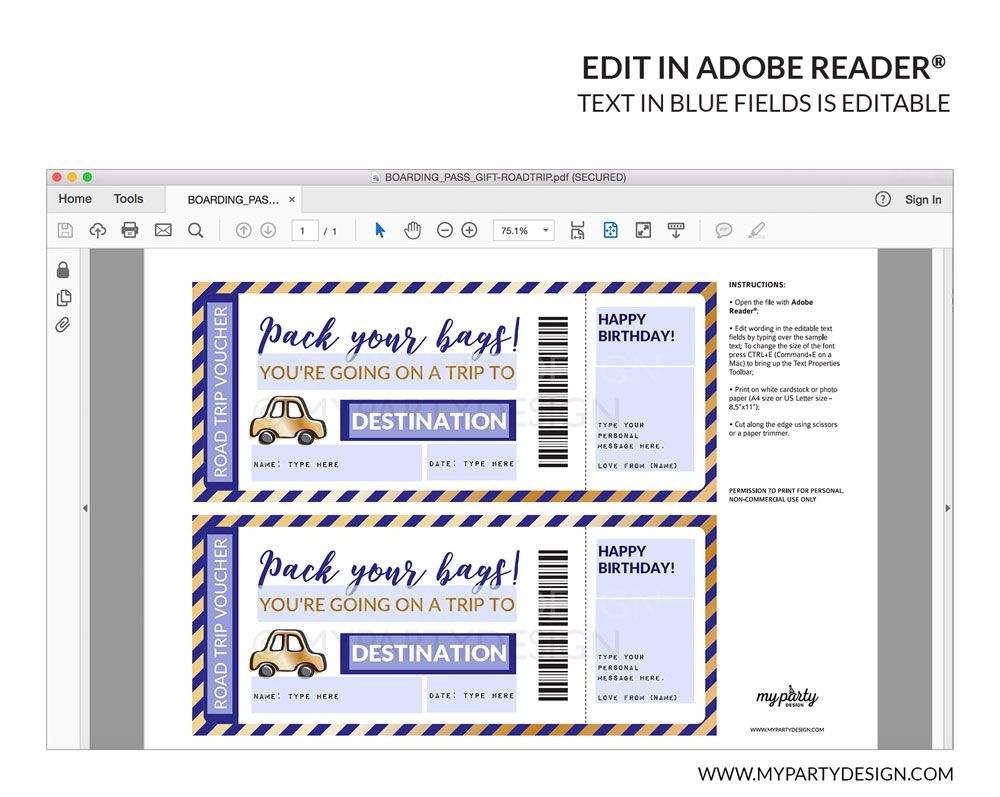Click top voucher 'DATE: TYPE HERE' field

(x=472, y=464)
